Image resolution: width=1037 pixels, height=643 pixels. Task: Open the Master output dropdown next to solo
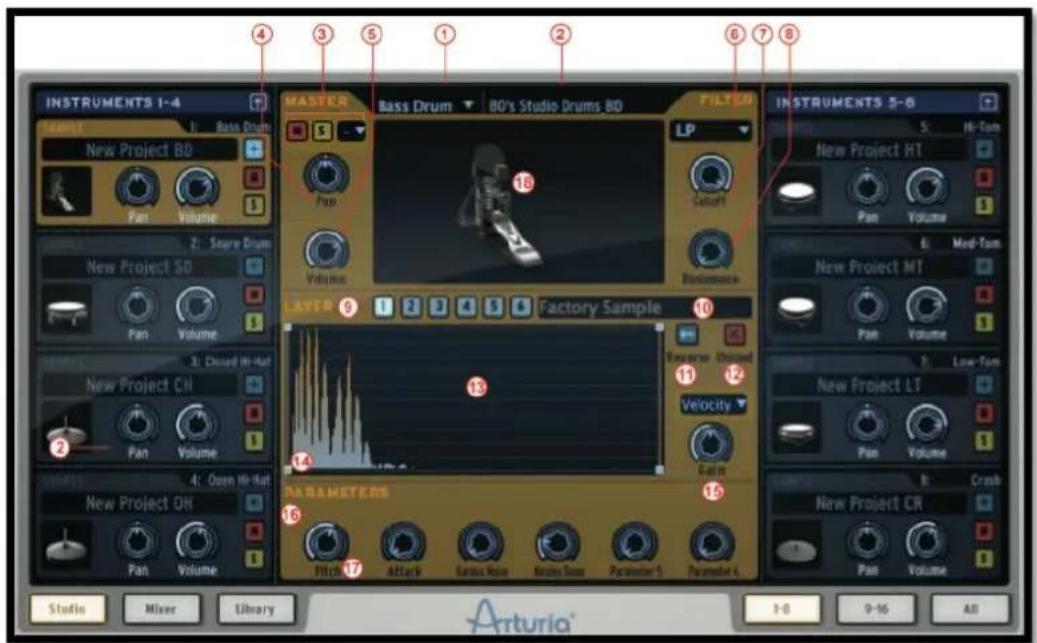[x=351, y=131]
